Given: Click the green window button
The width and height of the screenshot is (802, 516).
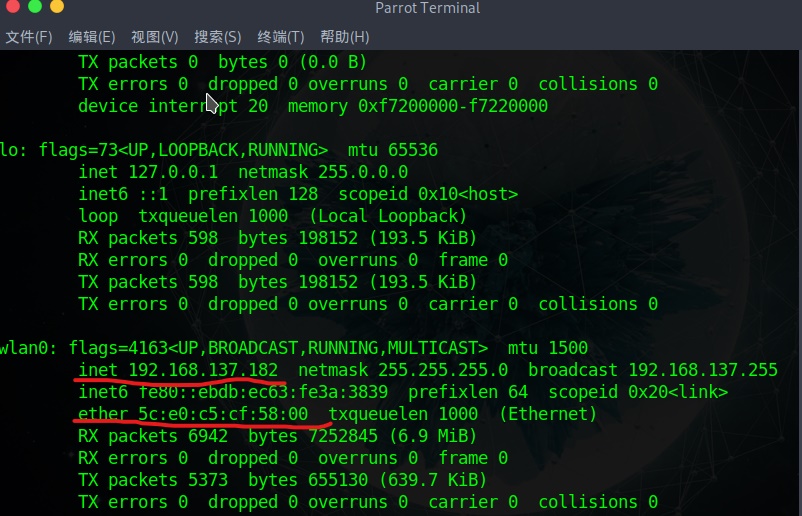Looking at the screenshot, I should tap(35, 6).
